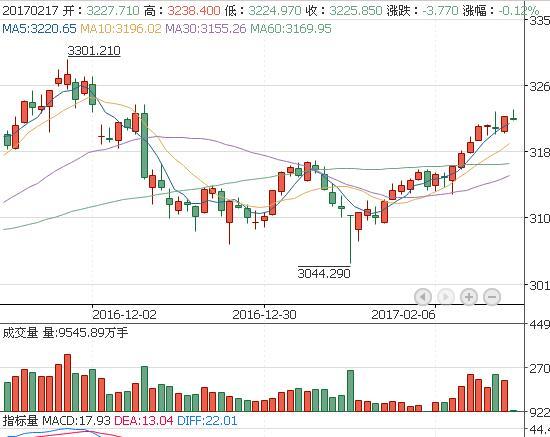Click the 2016-12-02 date axis label
Image resolution: width=550 pixels, height=437 pixels.
pyautogui.click(x=124, y=314)
